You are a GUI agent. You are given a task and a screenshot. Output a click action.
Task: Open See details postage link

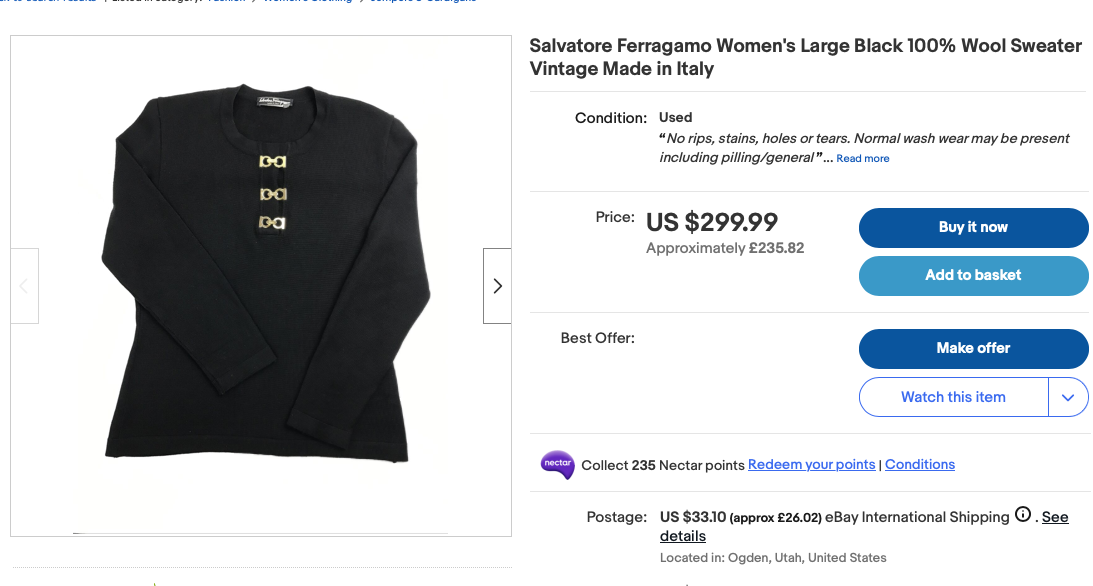point(864,527)
